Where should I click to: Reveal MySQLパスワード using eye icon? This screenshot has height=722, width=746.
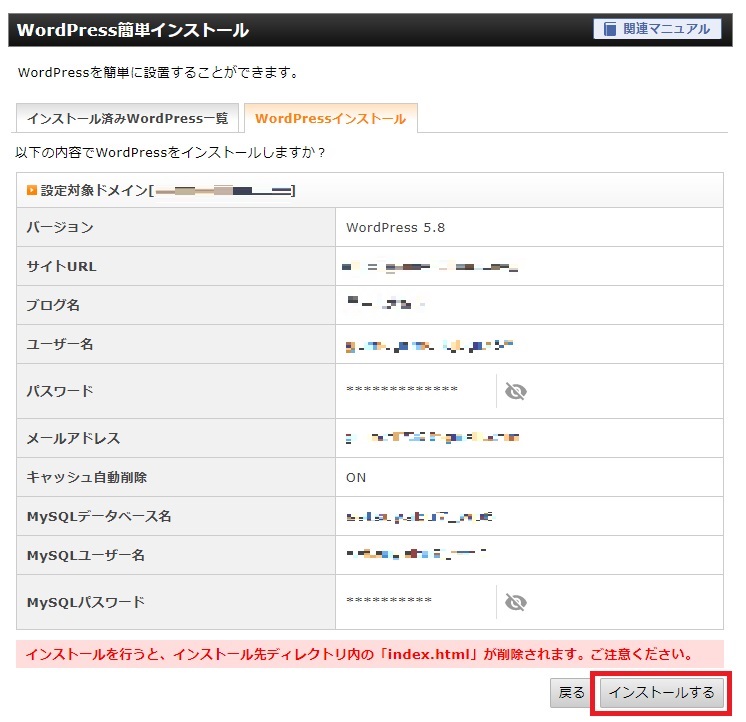(x=515, y=602)
